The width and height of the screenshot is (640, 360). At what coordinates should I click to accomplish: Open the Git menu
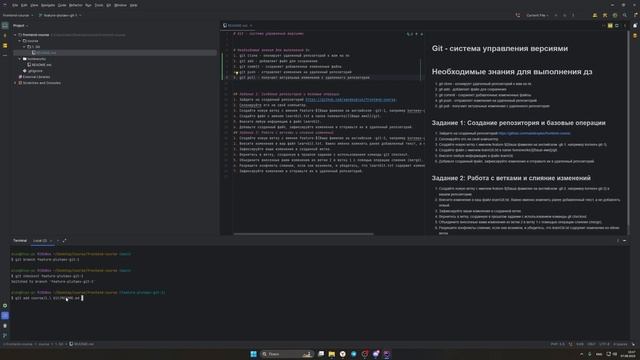[x=109, y=5]
